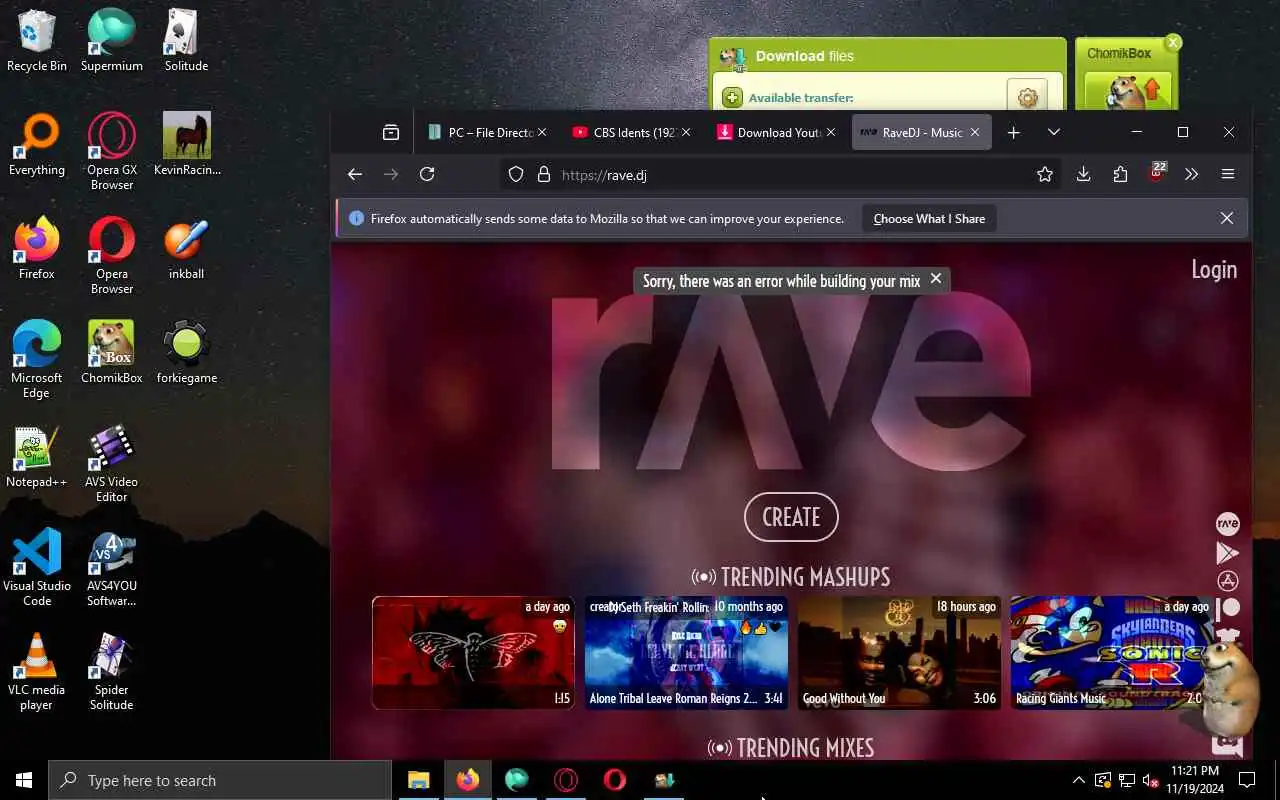Viewport: 1280px width, 800px height.
Task: Click the ChomikBox hamster upload image
Action: pyautogui.click(x=1128, y=92)
